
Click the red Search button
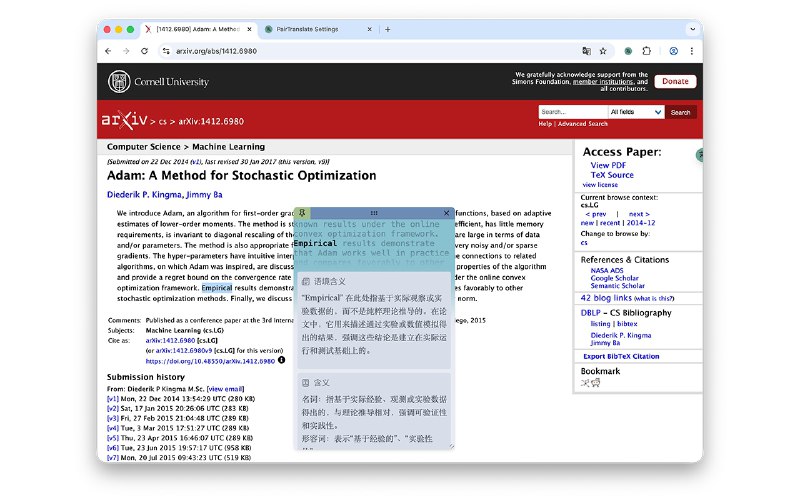tap(681, 112)
